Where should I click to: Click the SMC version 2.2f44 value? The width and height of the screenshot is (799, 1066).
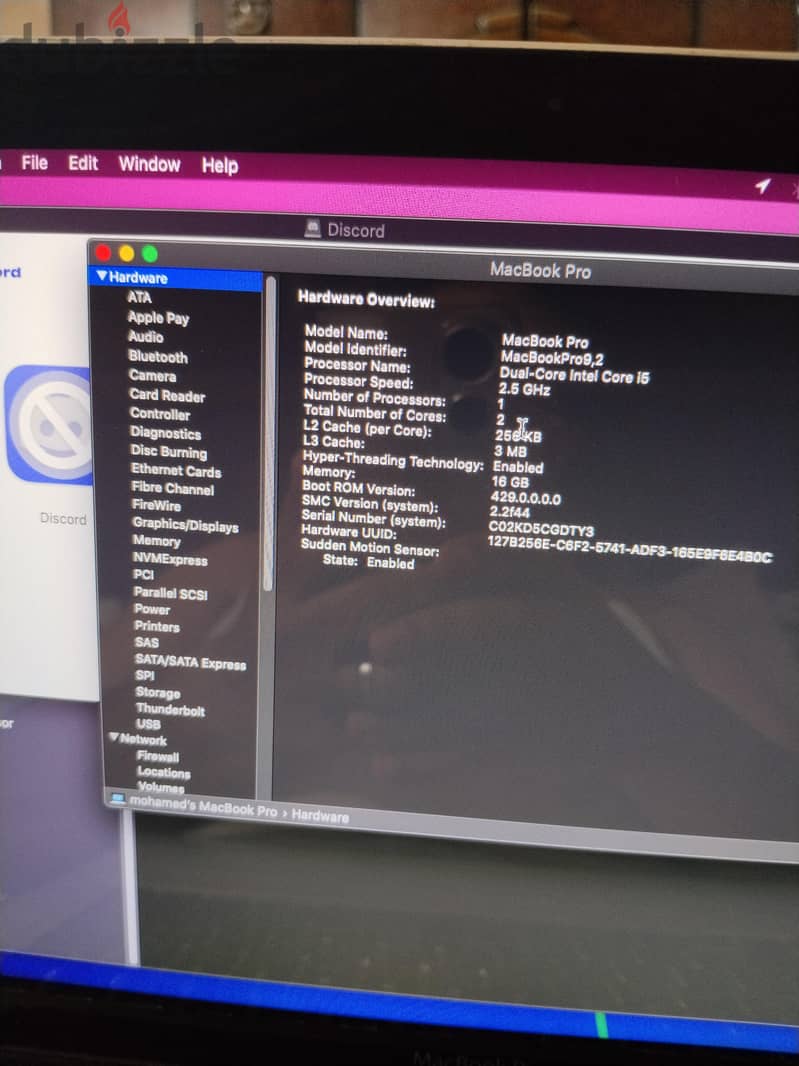click(510, 512)
